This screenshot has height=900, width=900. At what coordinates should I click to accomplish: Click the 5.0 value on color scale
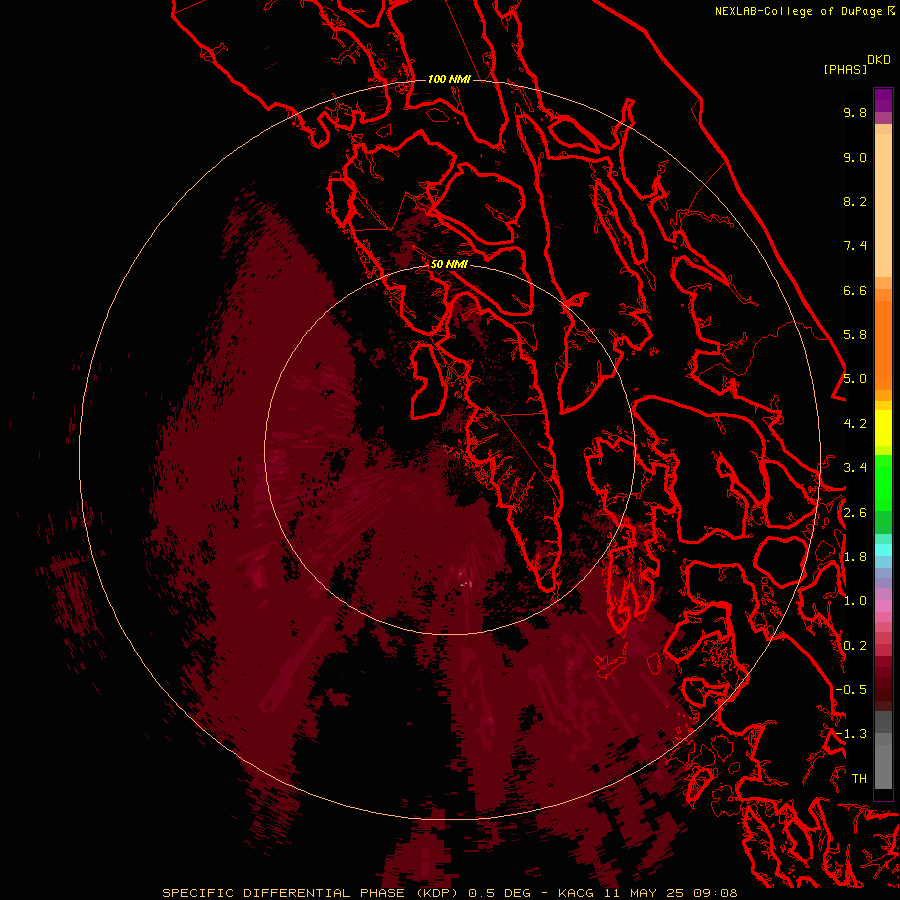(855, 379)
